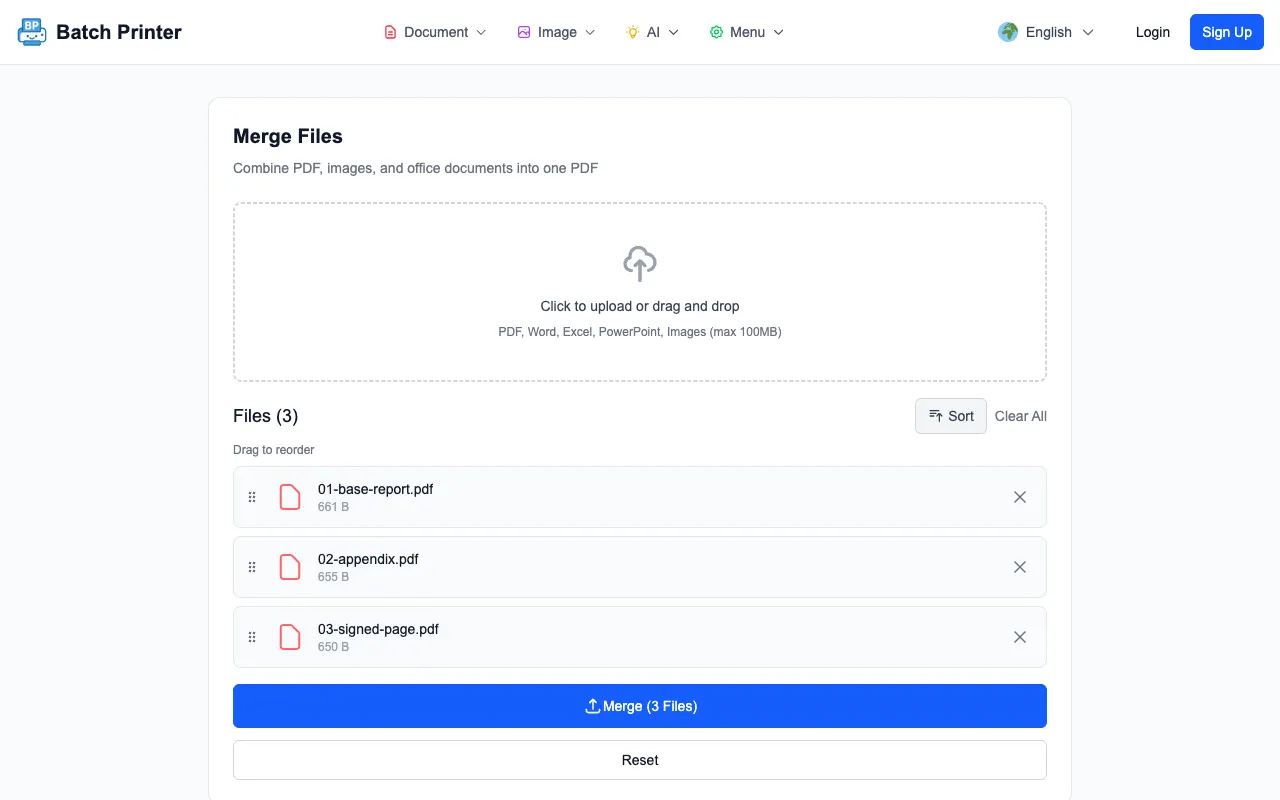Click the Sort files button
Viewport: 1280px width, 800px height.
(x=951, y=416)
